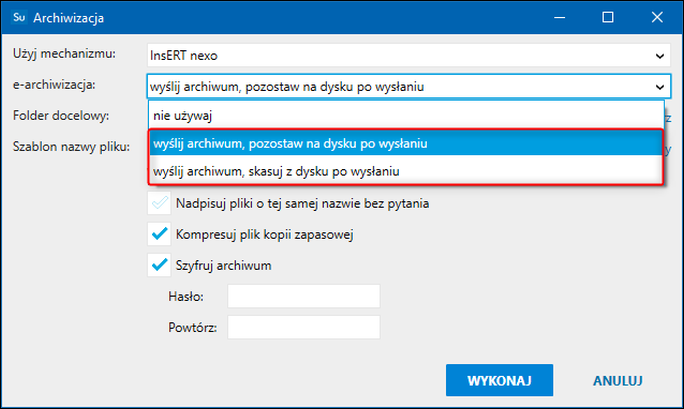Click the Su application icon in title bar
The width and height of the screenshot is (684, 409).
point(19,18)
